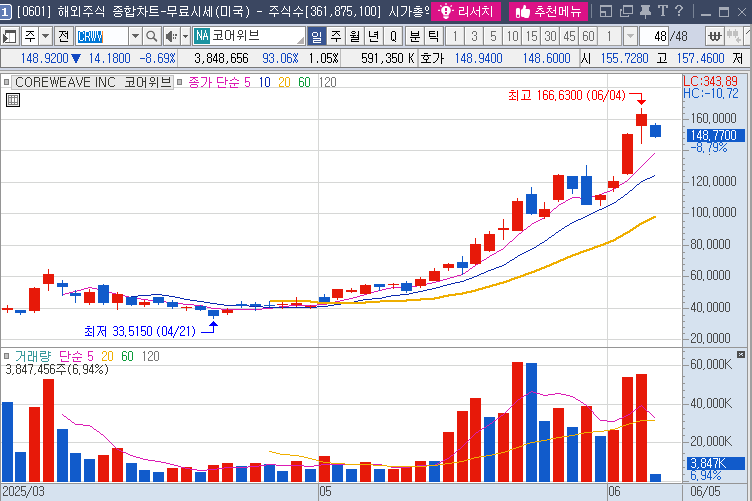Click the speaker sound icon
The height and width of the screenshot is (501, 752).
coord(169,36)
